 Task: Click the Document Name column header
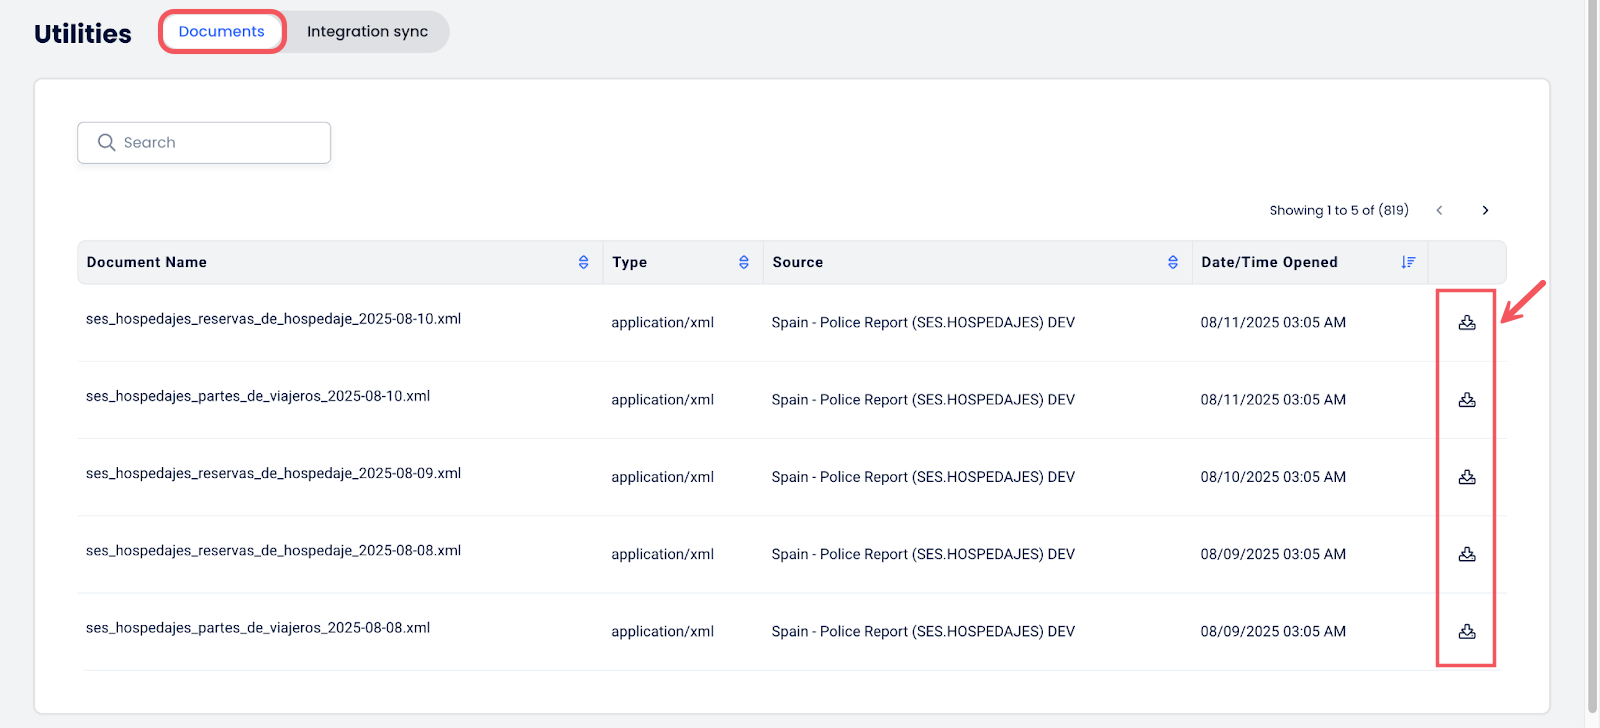tap(147, 262)
